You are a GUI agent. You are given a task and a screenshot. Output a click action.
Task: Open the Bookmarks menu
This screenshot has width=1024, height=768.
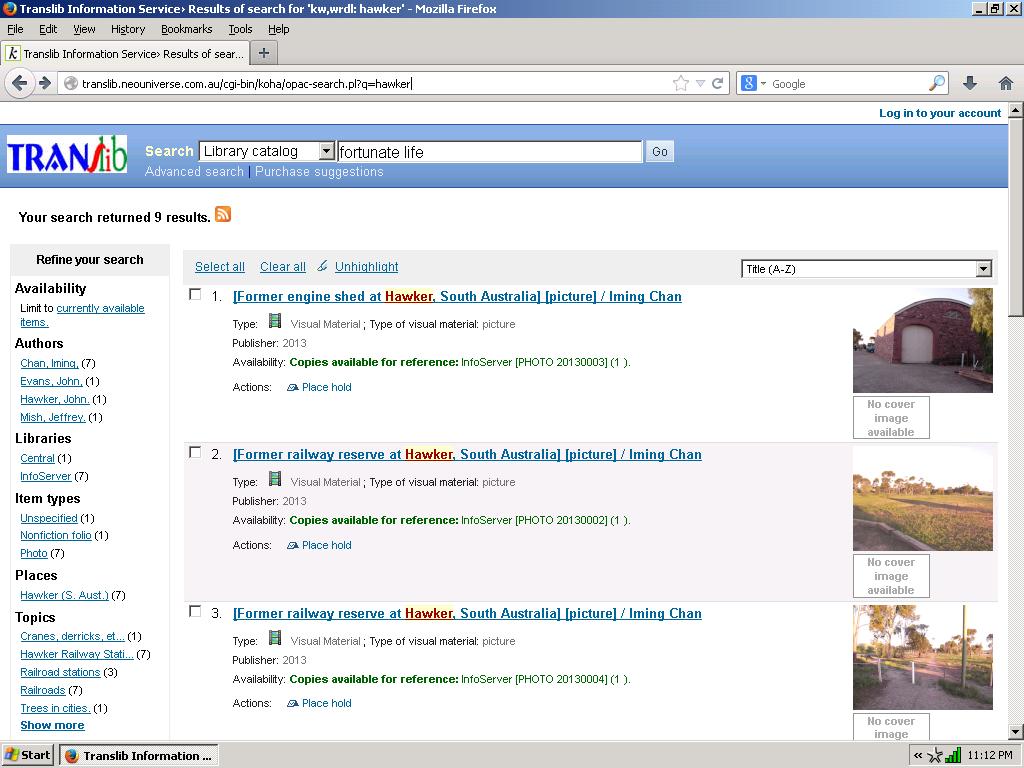(x=186, y=29)
